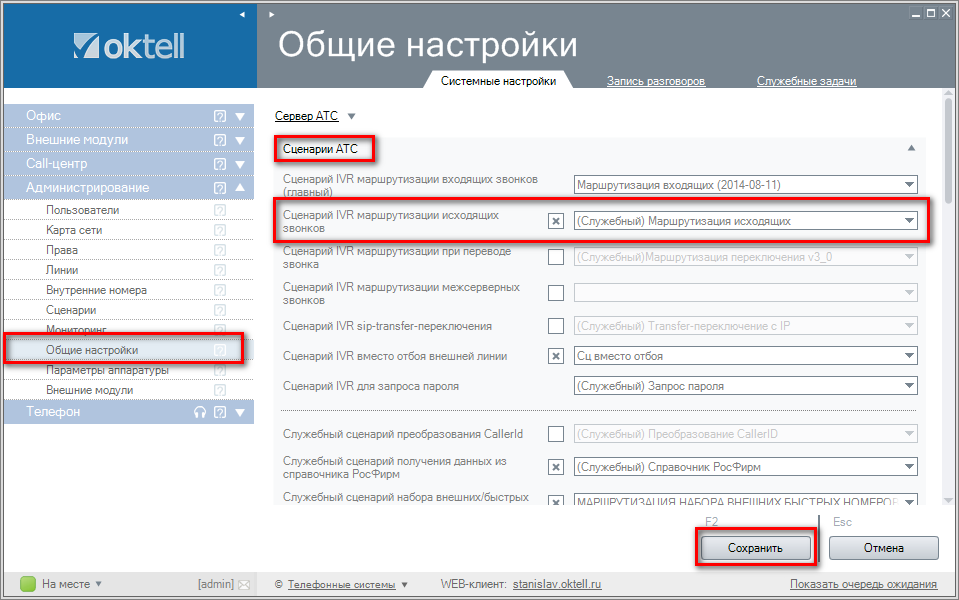Click help icon beside Call-центр section

pyautogui.click(x=220, y=164)
